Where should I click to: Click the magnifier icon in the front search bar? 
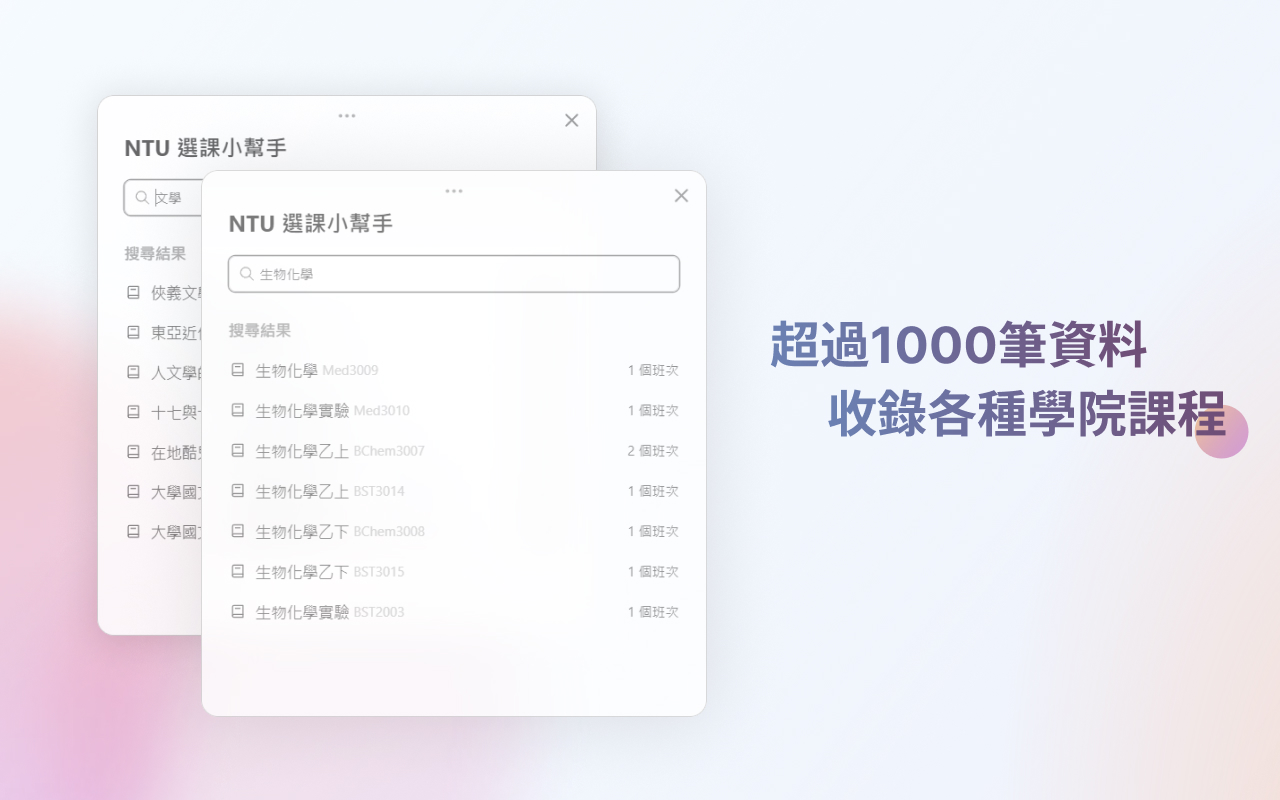pos(244,273)
